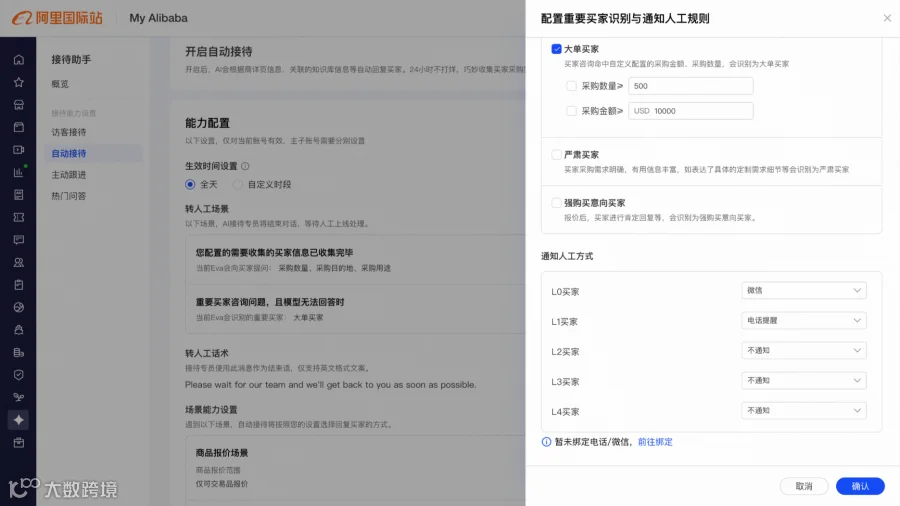Expand the L4买家 不通知 dropdown
The width and height of the screenshot is (900, 506).
pyautogui.click(x=804, y=410)
